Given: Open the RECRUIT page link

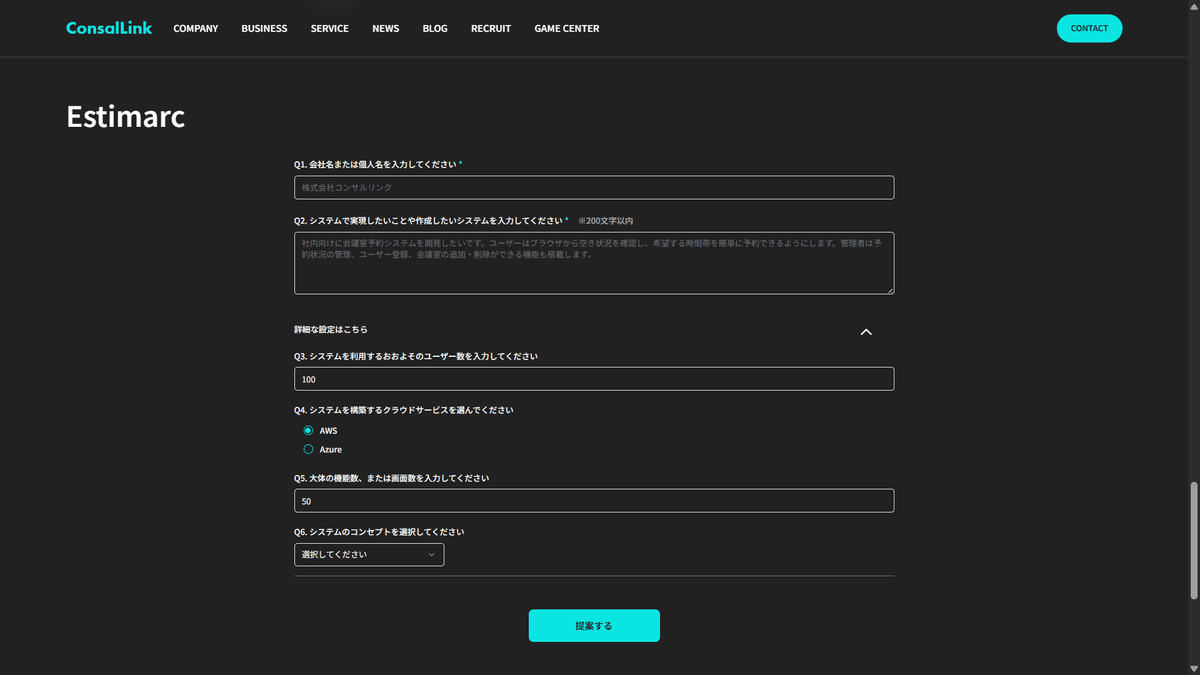Looking at the screenshot, I should tap(491, 28).
